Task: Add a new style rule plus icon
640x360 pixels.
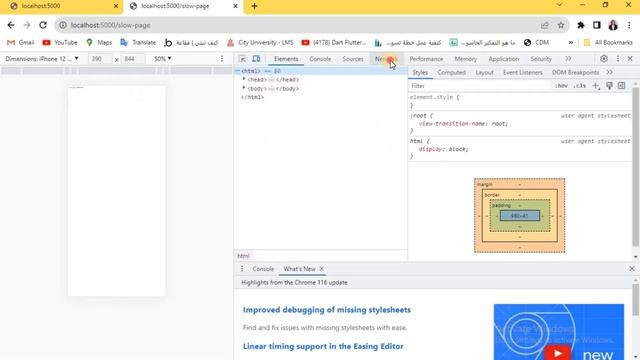Action: click(596, 86)
